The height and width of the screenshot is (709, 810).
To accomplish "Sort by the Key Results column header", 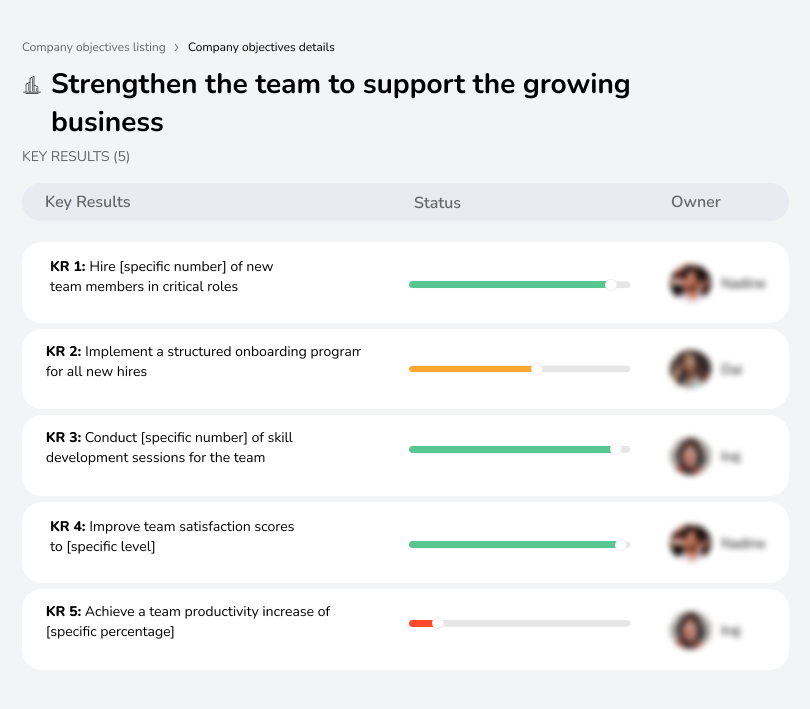I will point(87,202).
